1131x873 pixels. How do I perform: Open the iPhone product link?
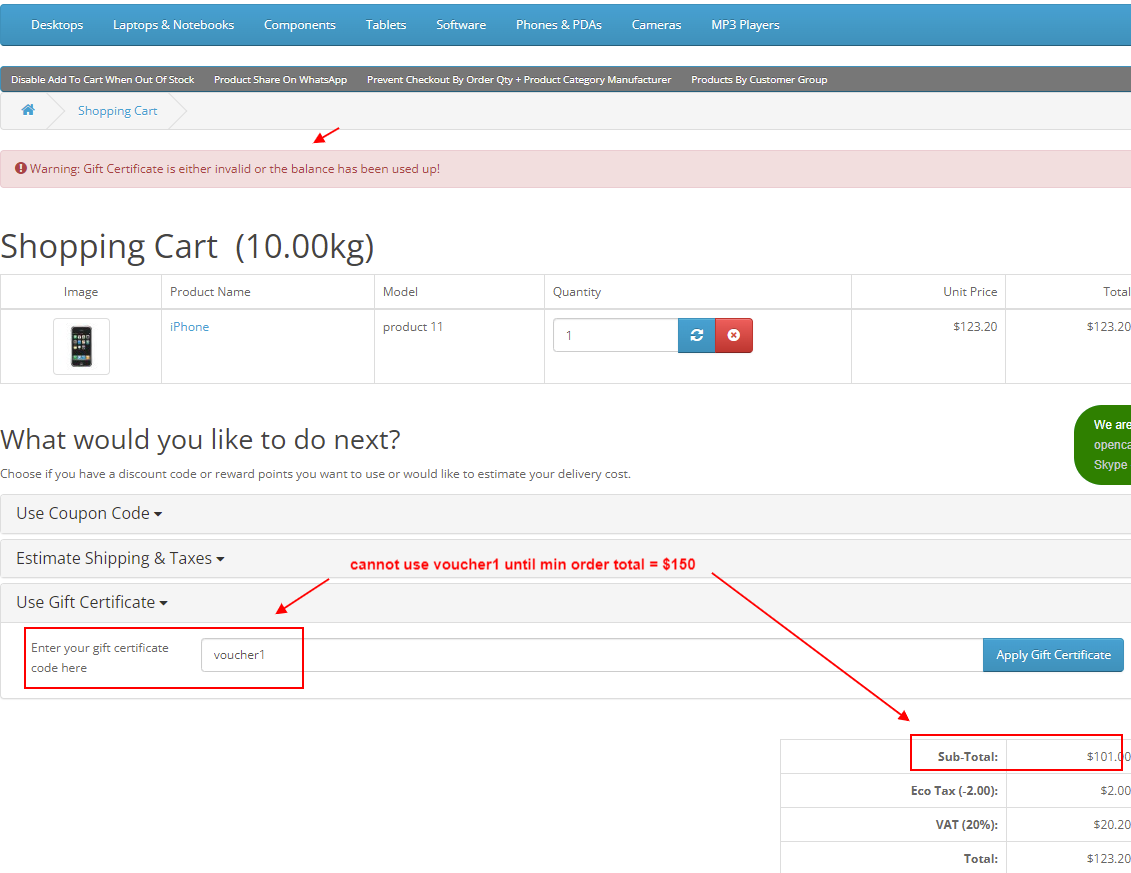point(189,326)
